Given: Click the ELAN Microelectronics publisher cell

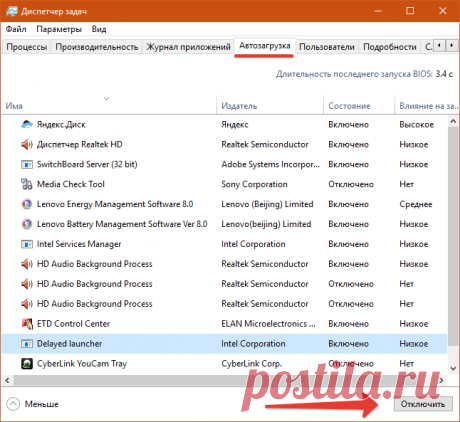Looking at the screenshot, I should pos(268,324).
